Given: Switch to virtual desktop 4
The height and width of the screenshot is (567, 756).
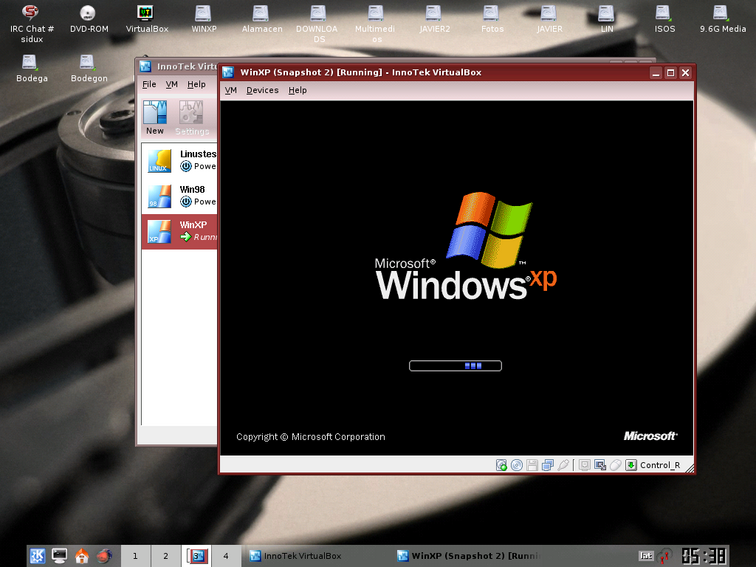Looking at the screenshot, I should [226, 556].
